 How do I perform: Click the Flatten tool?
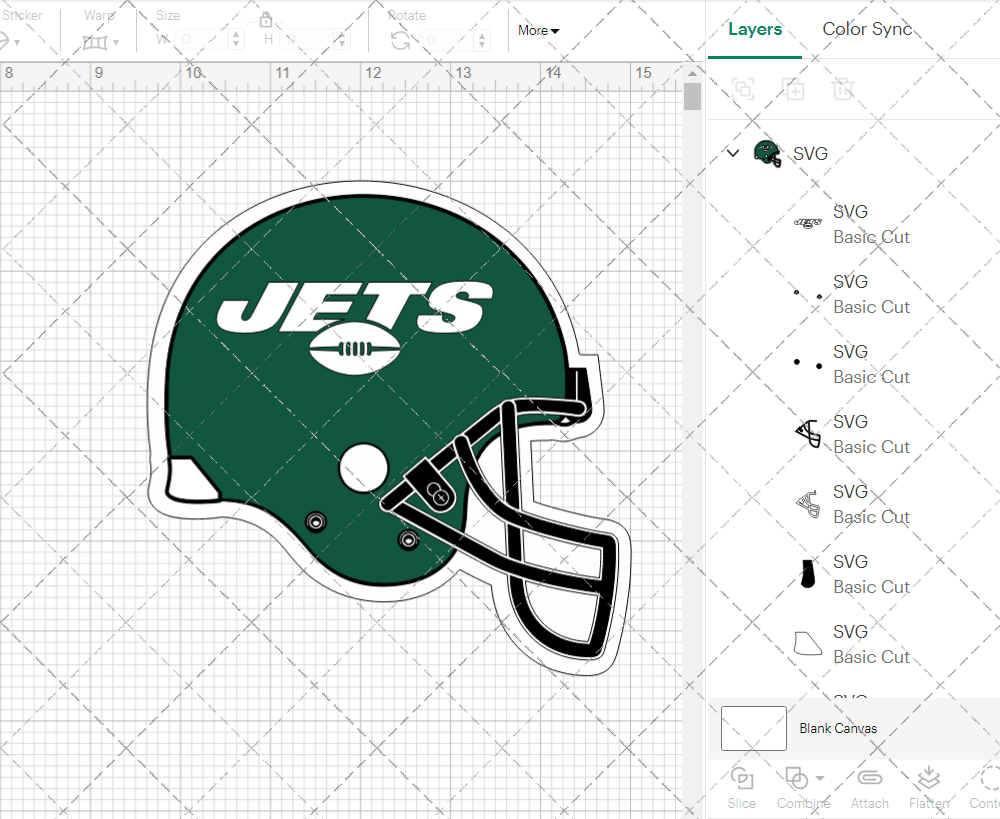click(x=929, y=788)
